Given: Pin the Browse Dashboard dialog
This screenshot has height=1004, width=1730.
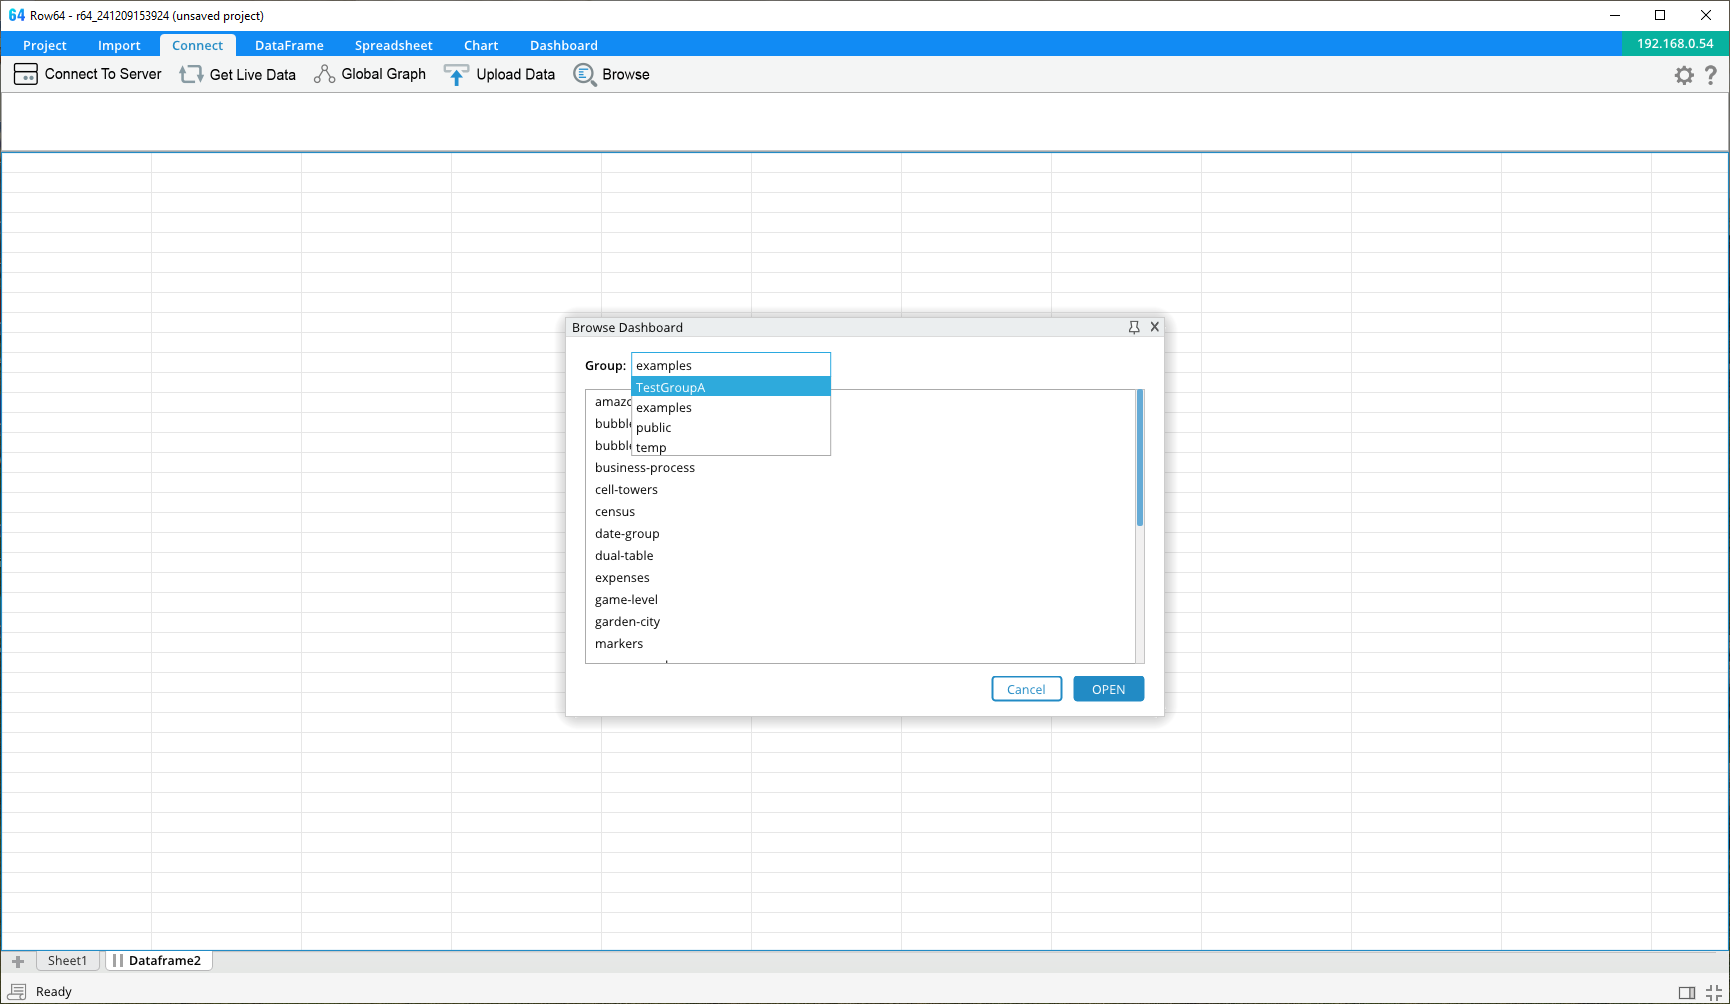Looking at the screenshot, I should [x=1134, y=327].
